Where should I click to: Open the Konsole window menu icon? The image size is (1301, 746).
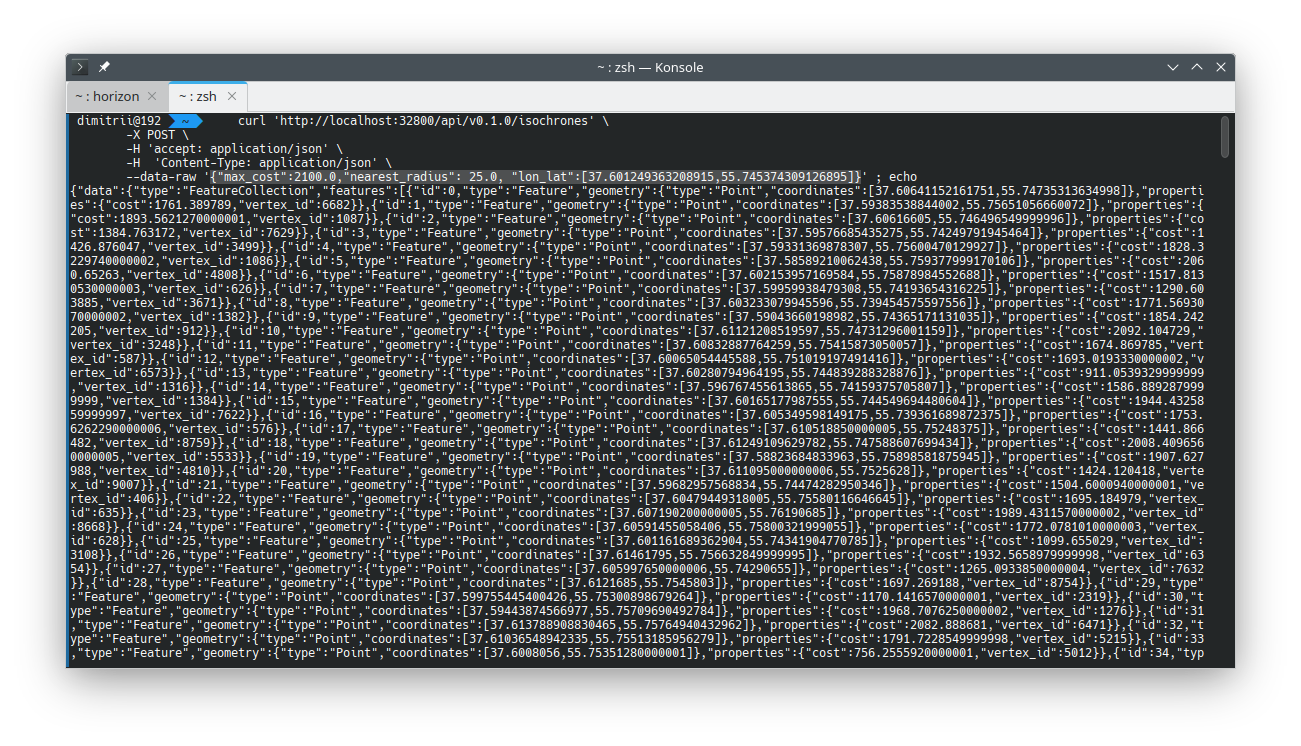(x=82, y=67)
